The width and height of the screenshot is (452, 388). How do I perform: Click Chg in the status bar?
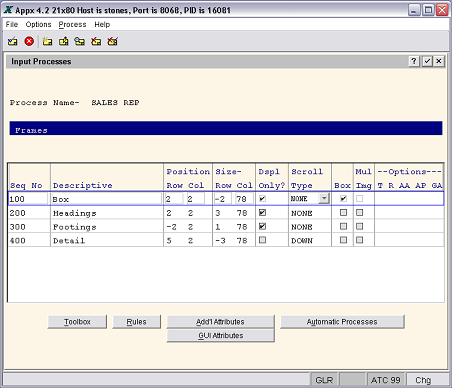423,380
